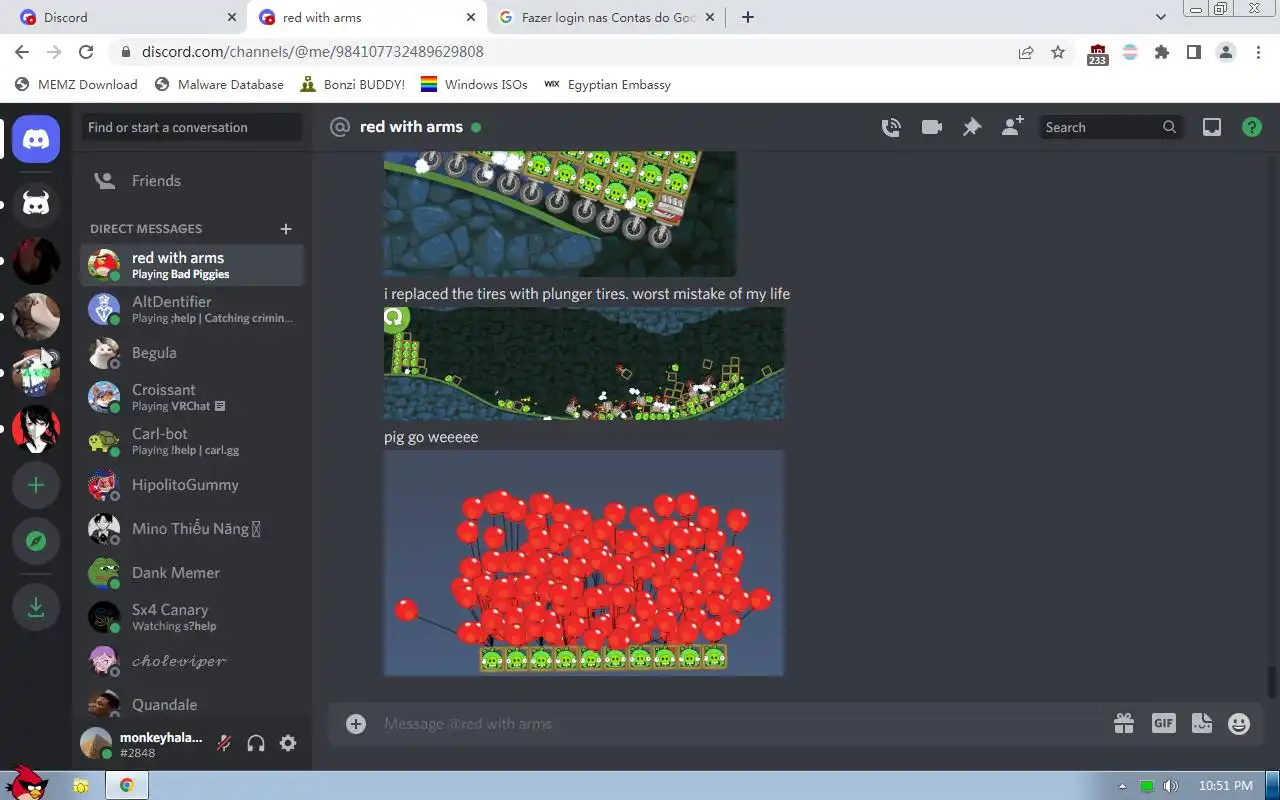Go back in browser
The image size is (1280, 800).
(x=22, y=52)
